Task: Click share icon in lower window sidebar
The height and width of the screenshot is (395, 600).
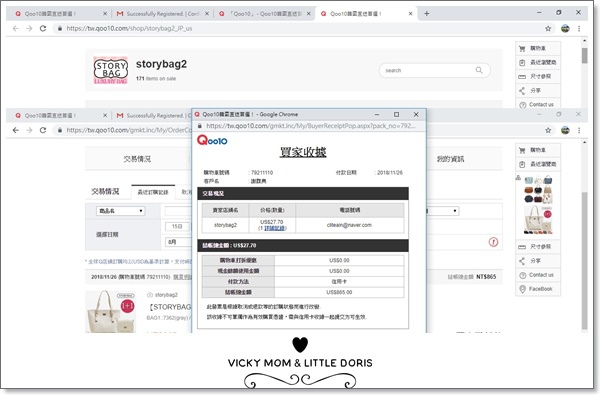Action: [x=522, y=261]
